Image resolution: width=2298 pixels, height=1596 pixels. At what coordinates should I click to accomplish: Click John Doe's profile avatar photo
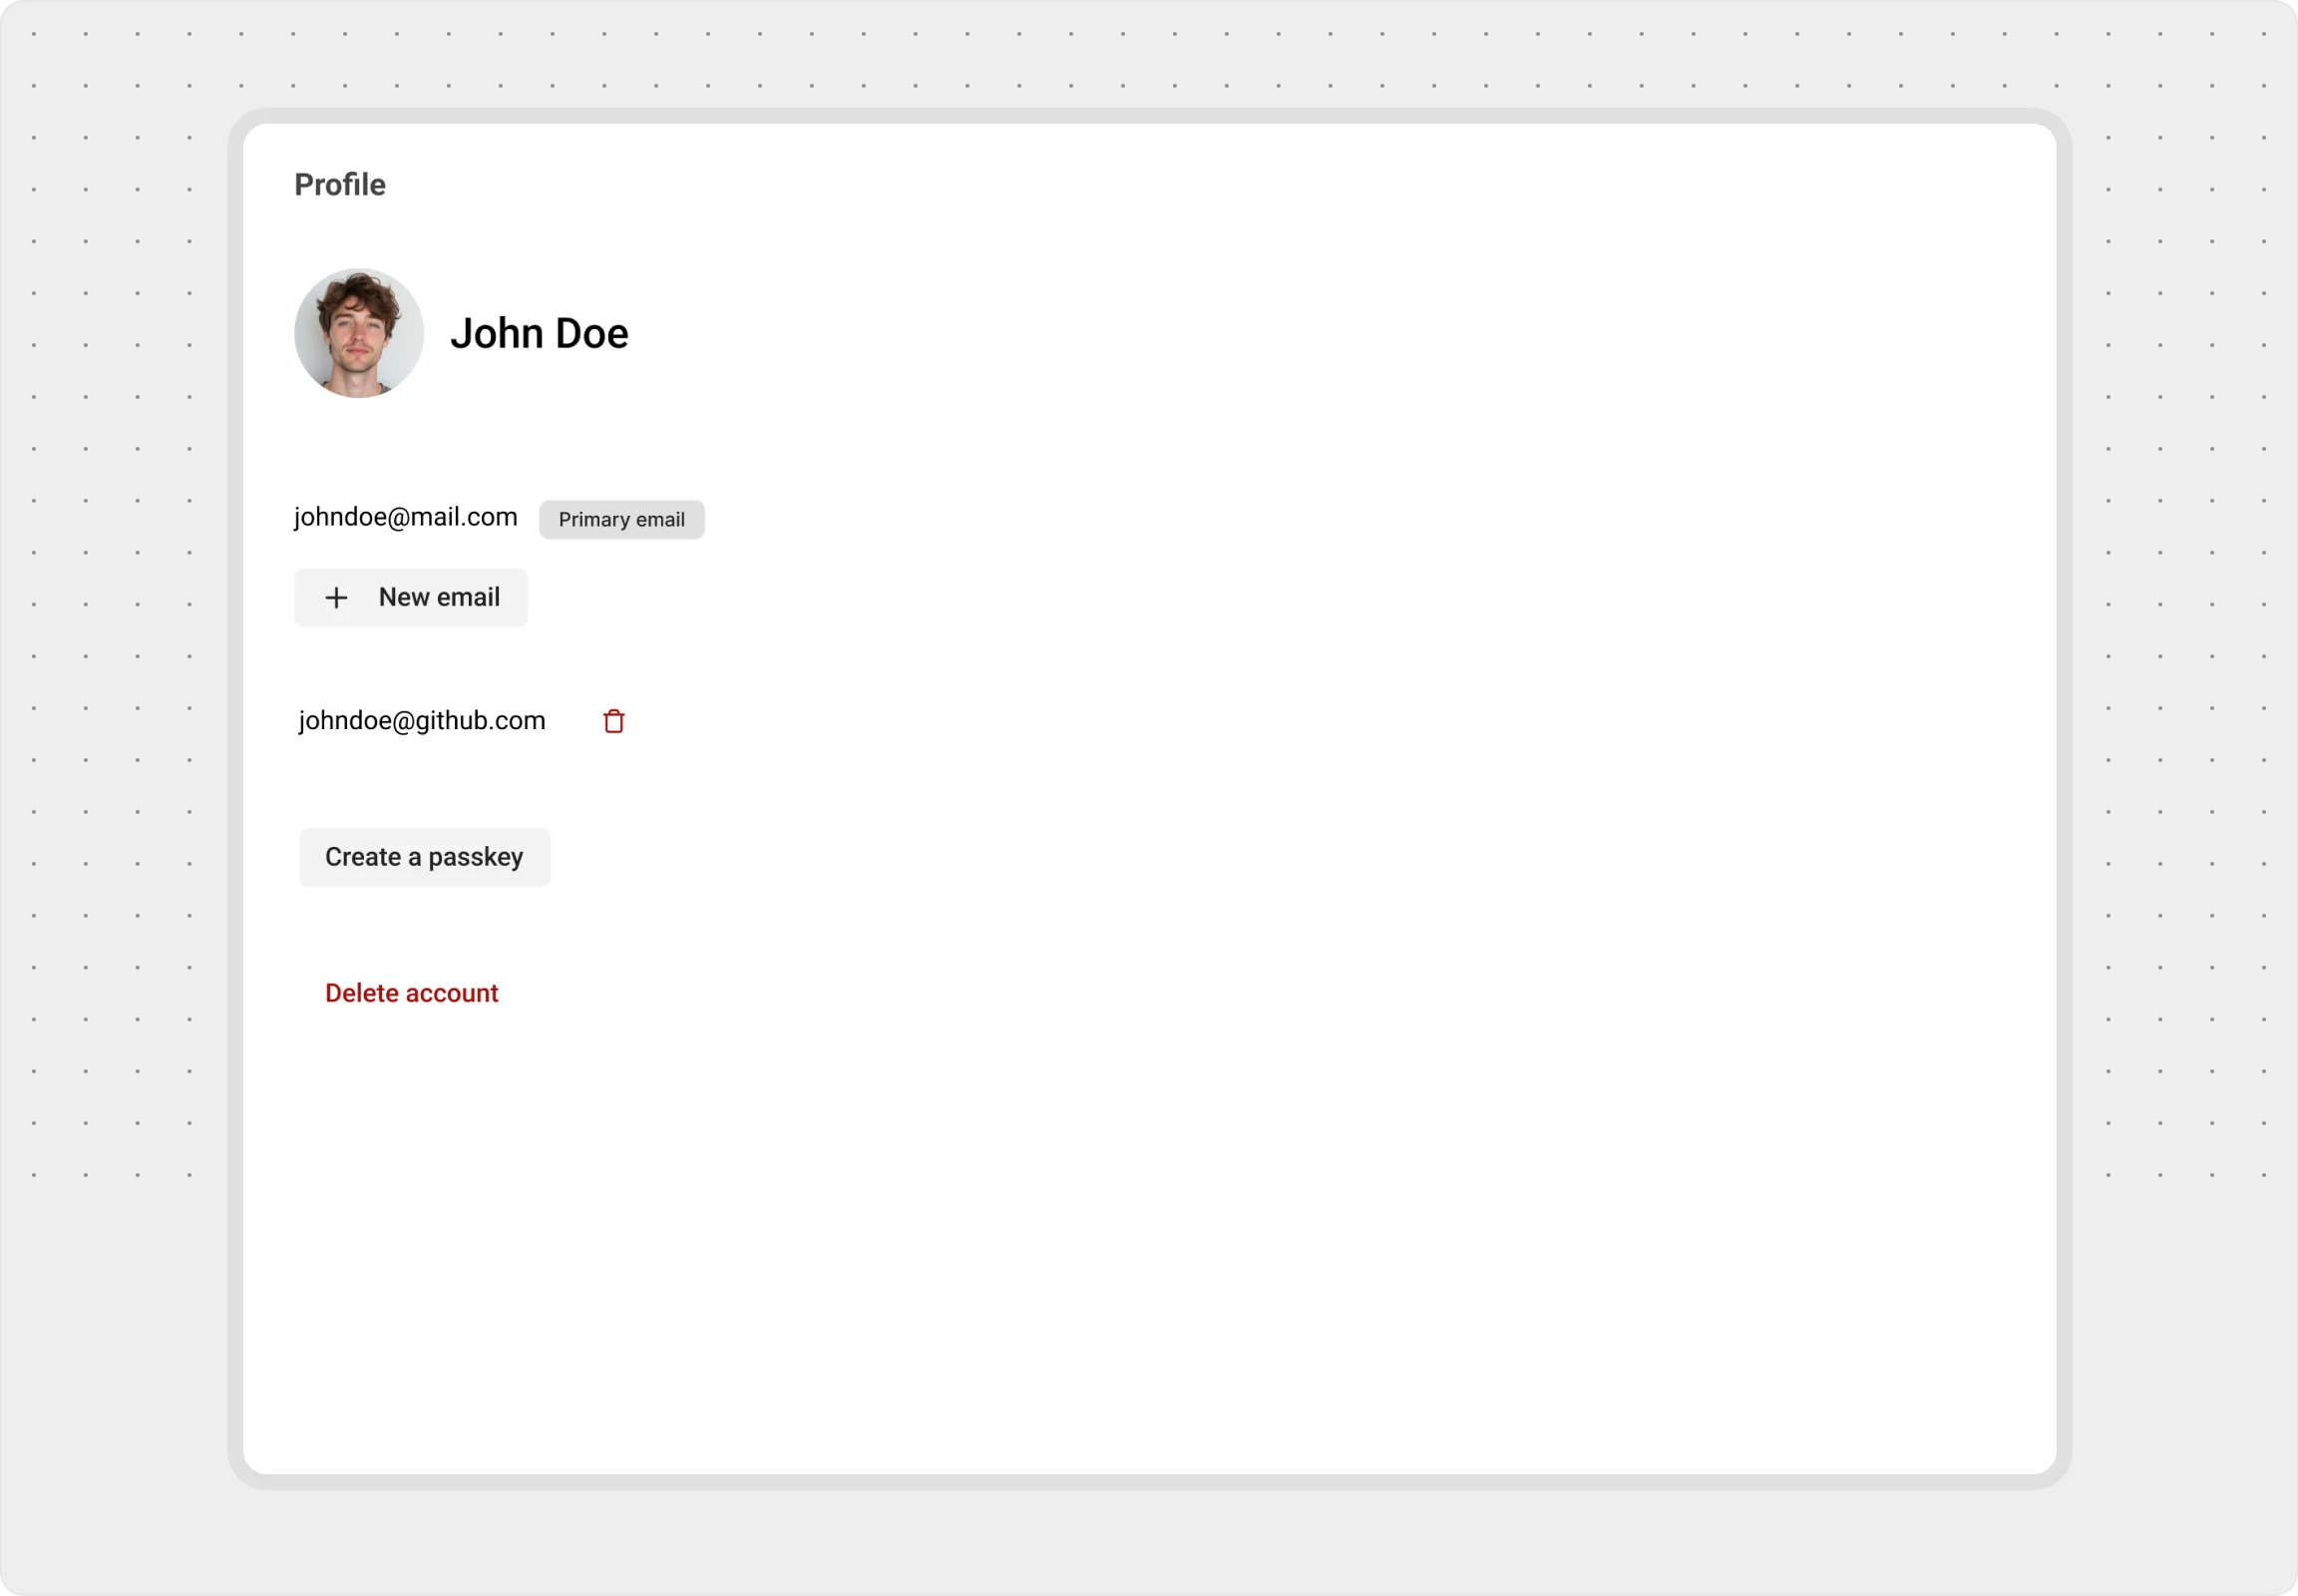tap(358, 333)
